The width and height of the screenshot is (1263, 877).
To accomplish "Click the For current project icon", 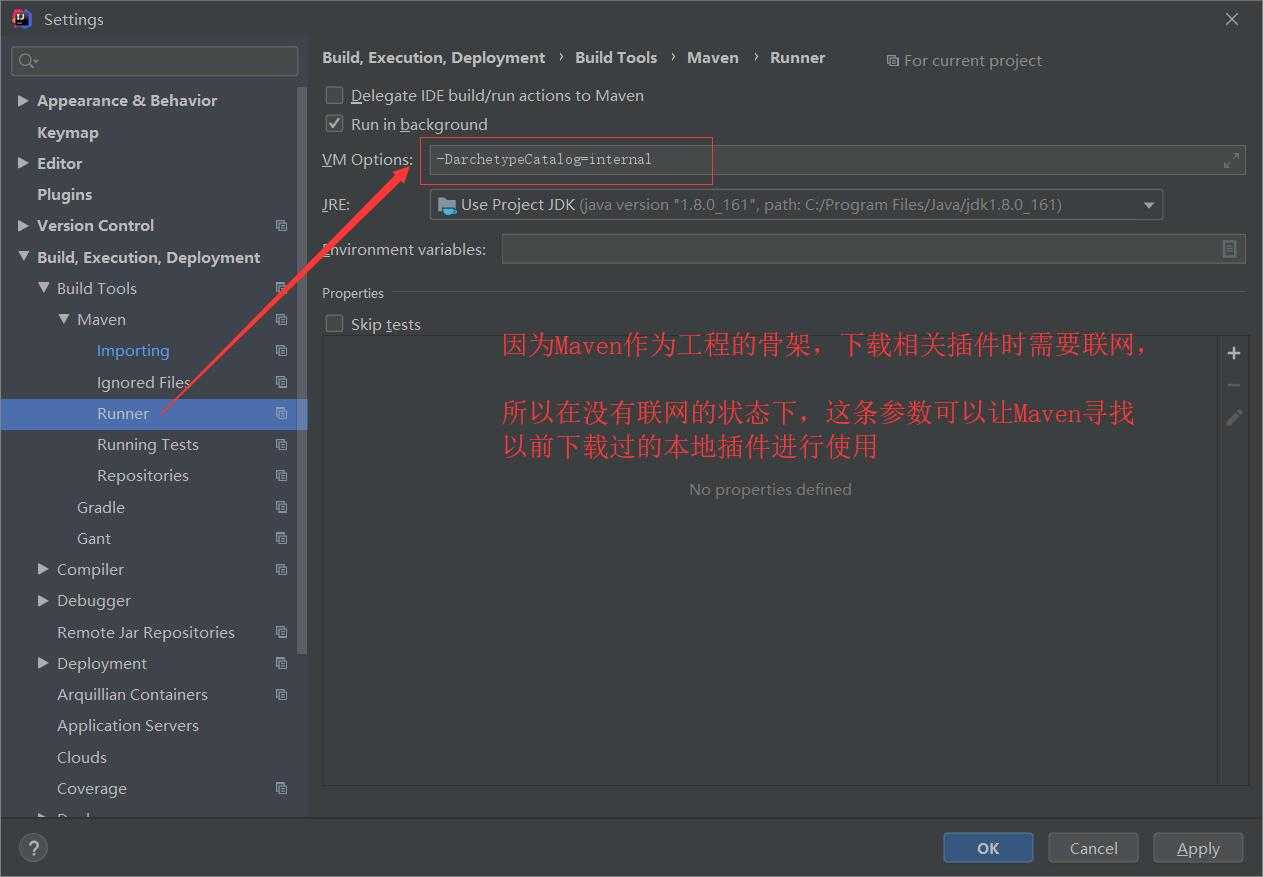I will pyautogui.click(x=892, y=61).
